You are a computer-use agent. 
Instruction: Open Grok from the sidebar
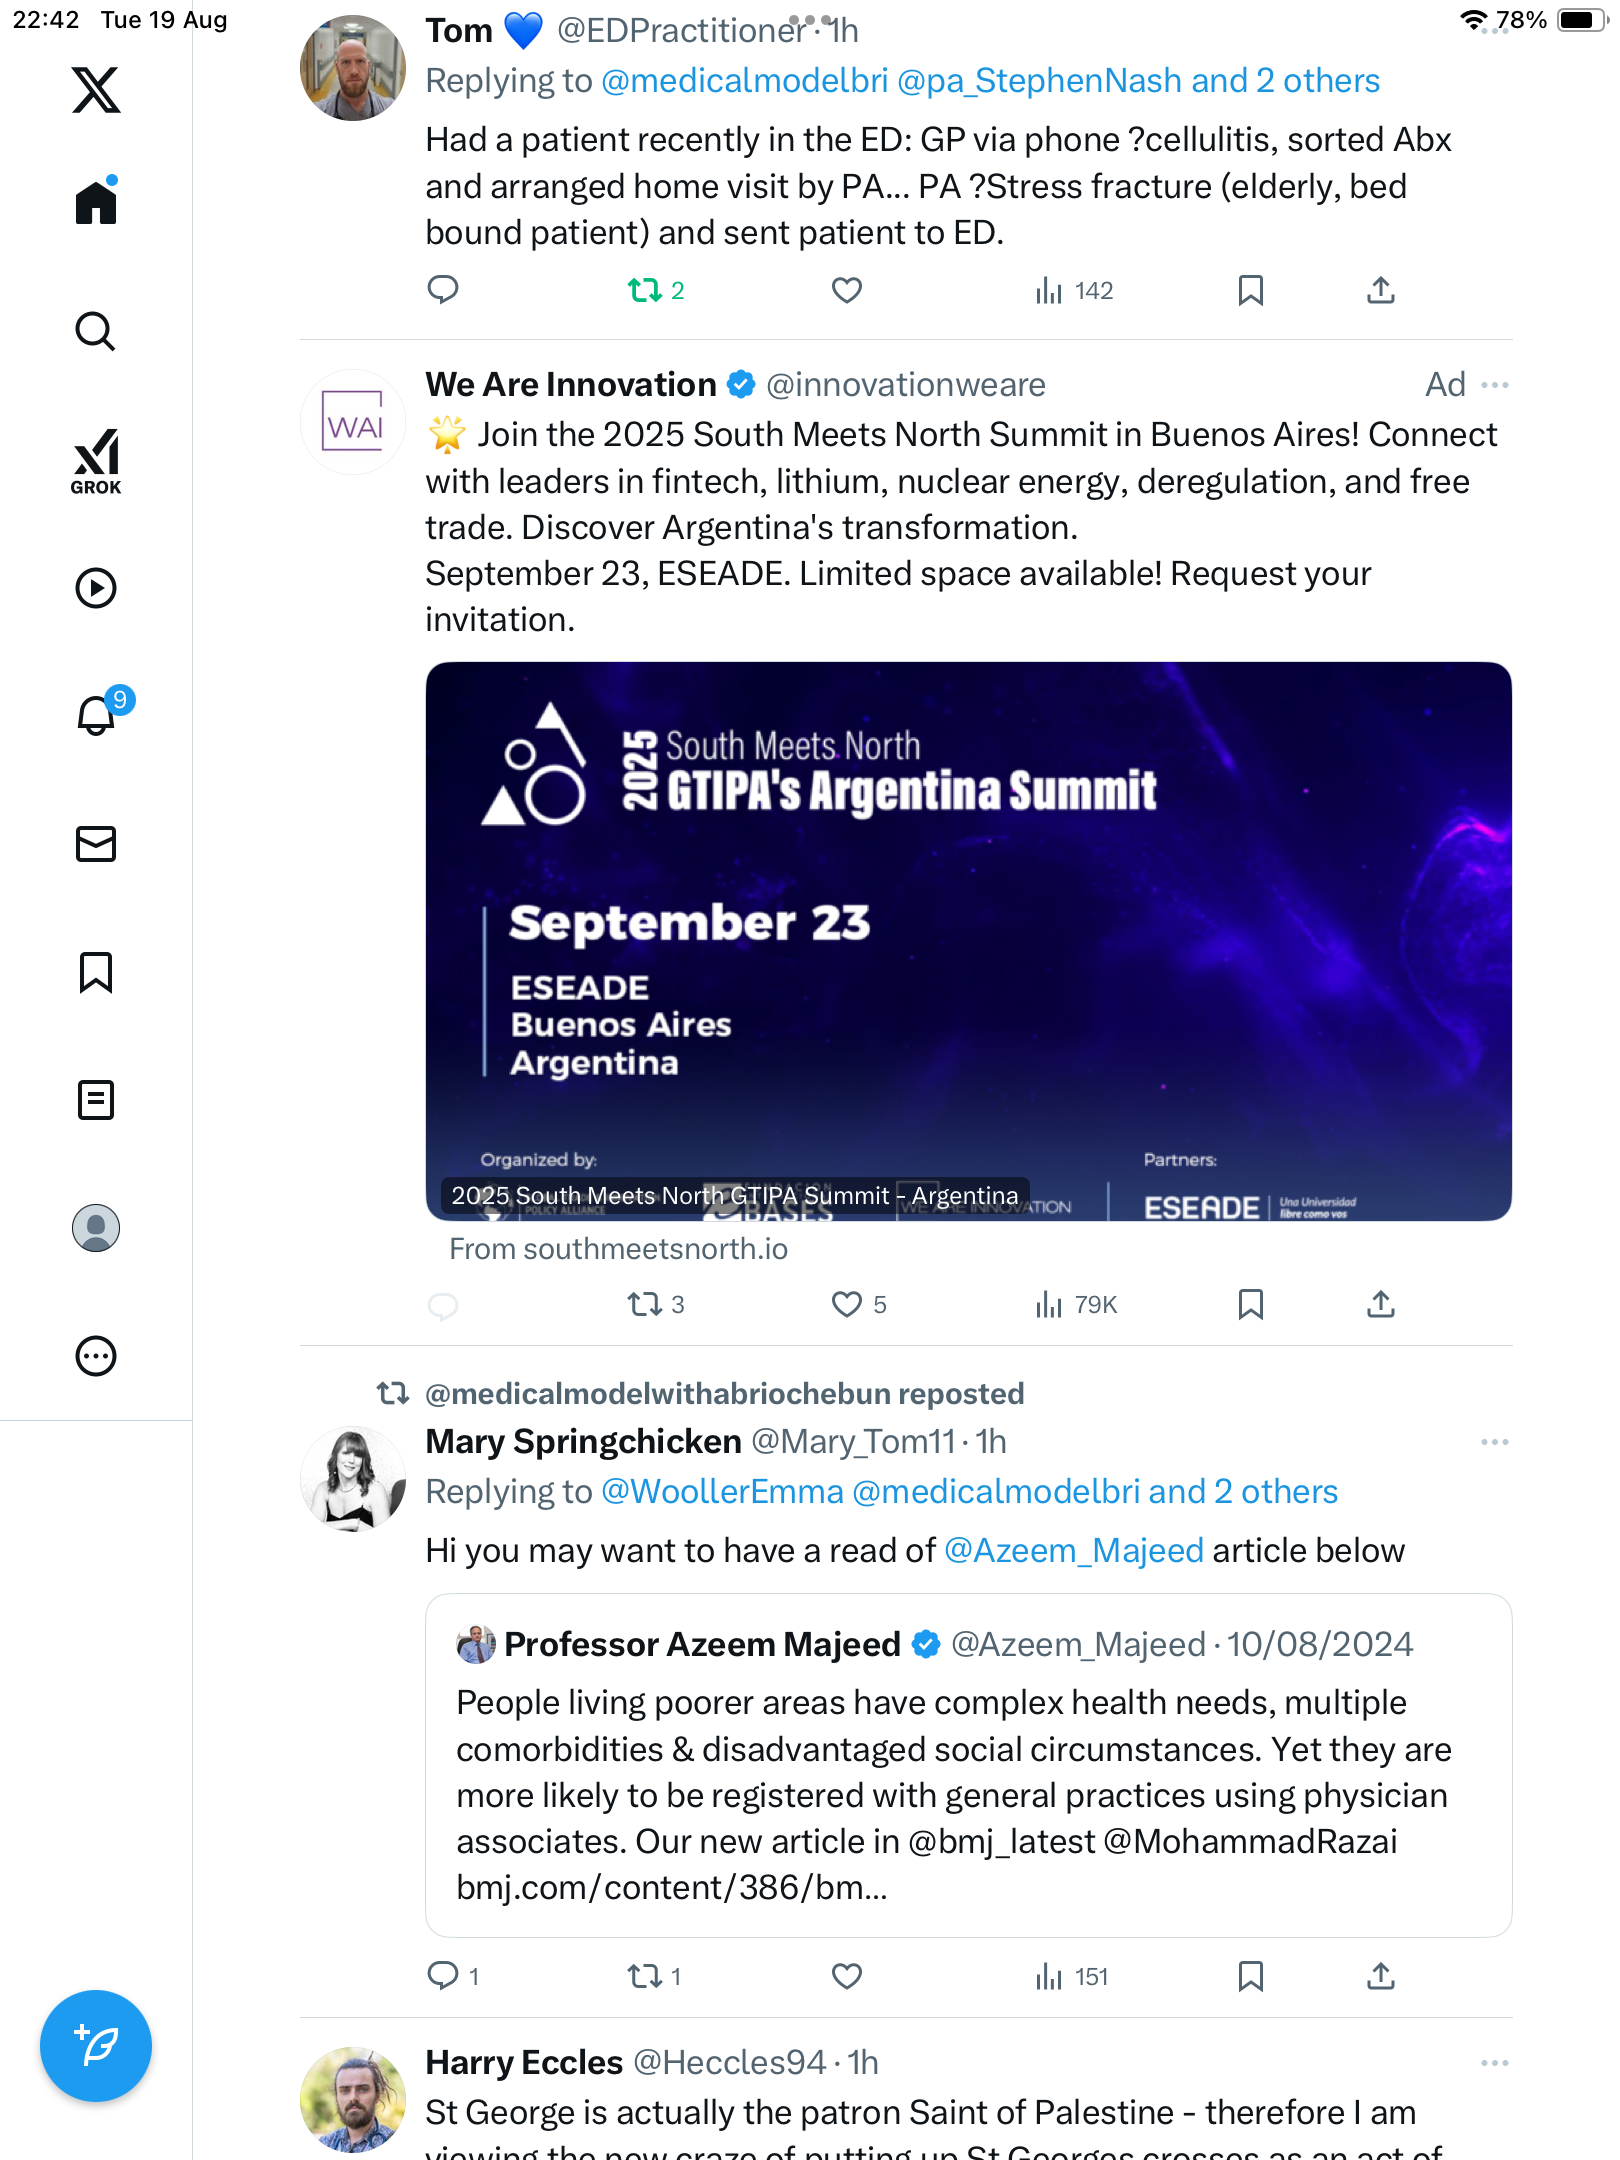[96, 461]
